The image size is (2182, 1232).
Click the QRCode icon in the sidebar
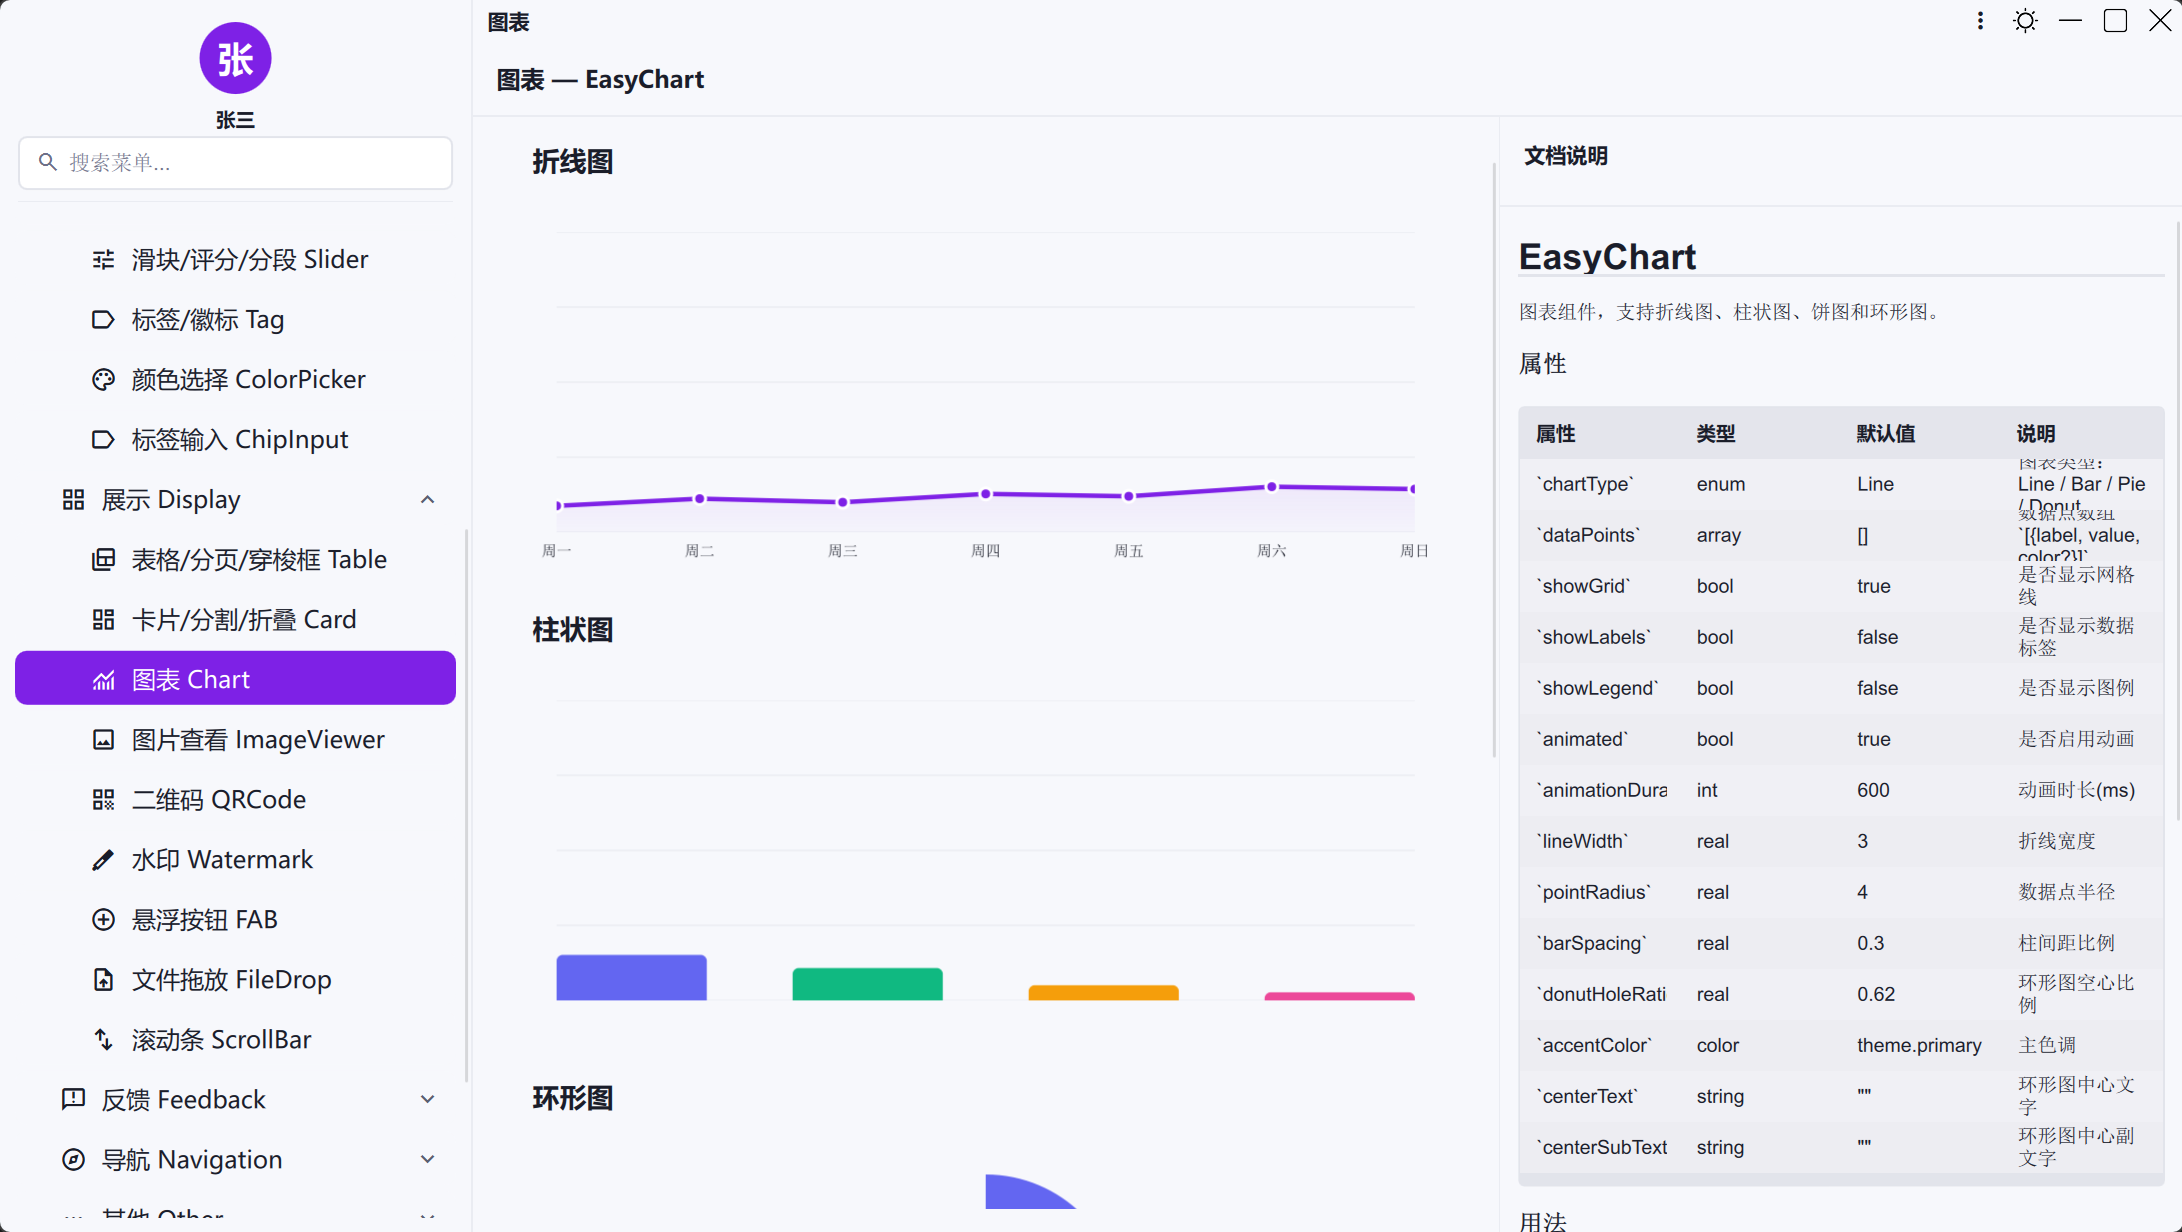point(103,800)
